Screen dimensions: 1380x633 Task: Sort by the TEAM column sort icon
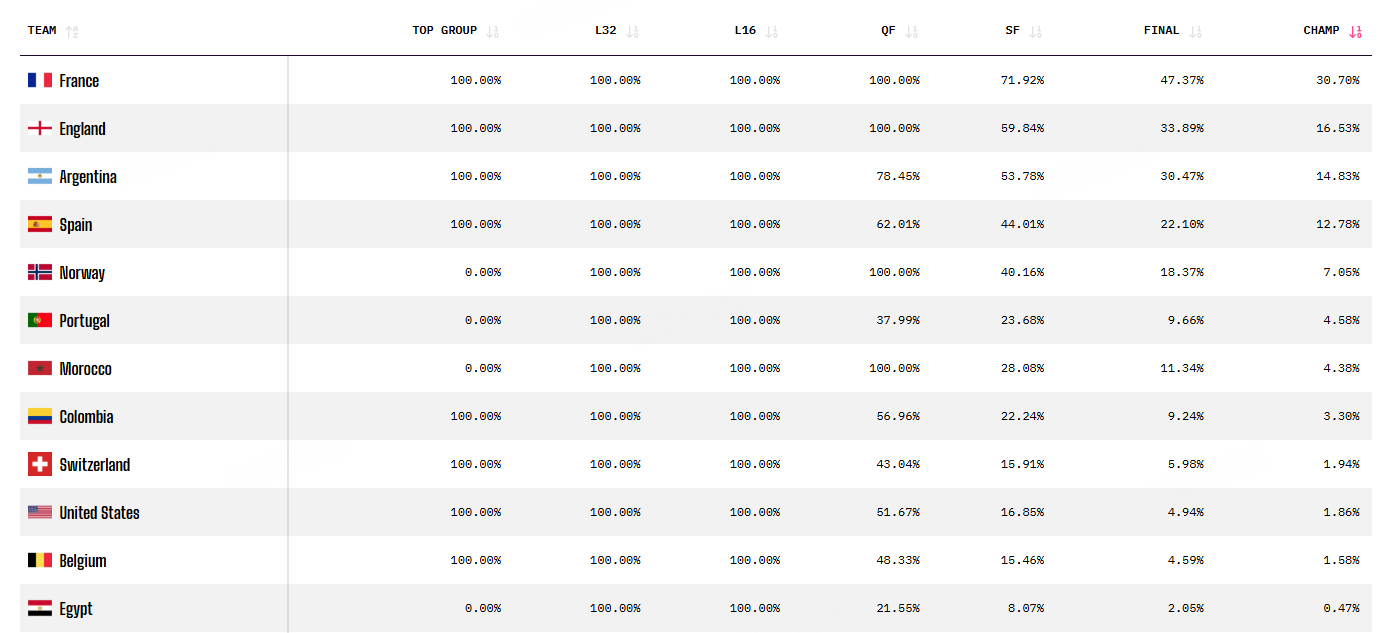[71, 31]
